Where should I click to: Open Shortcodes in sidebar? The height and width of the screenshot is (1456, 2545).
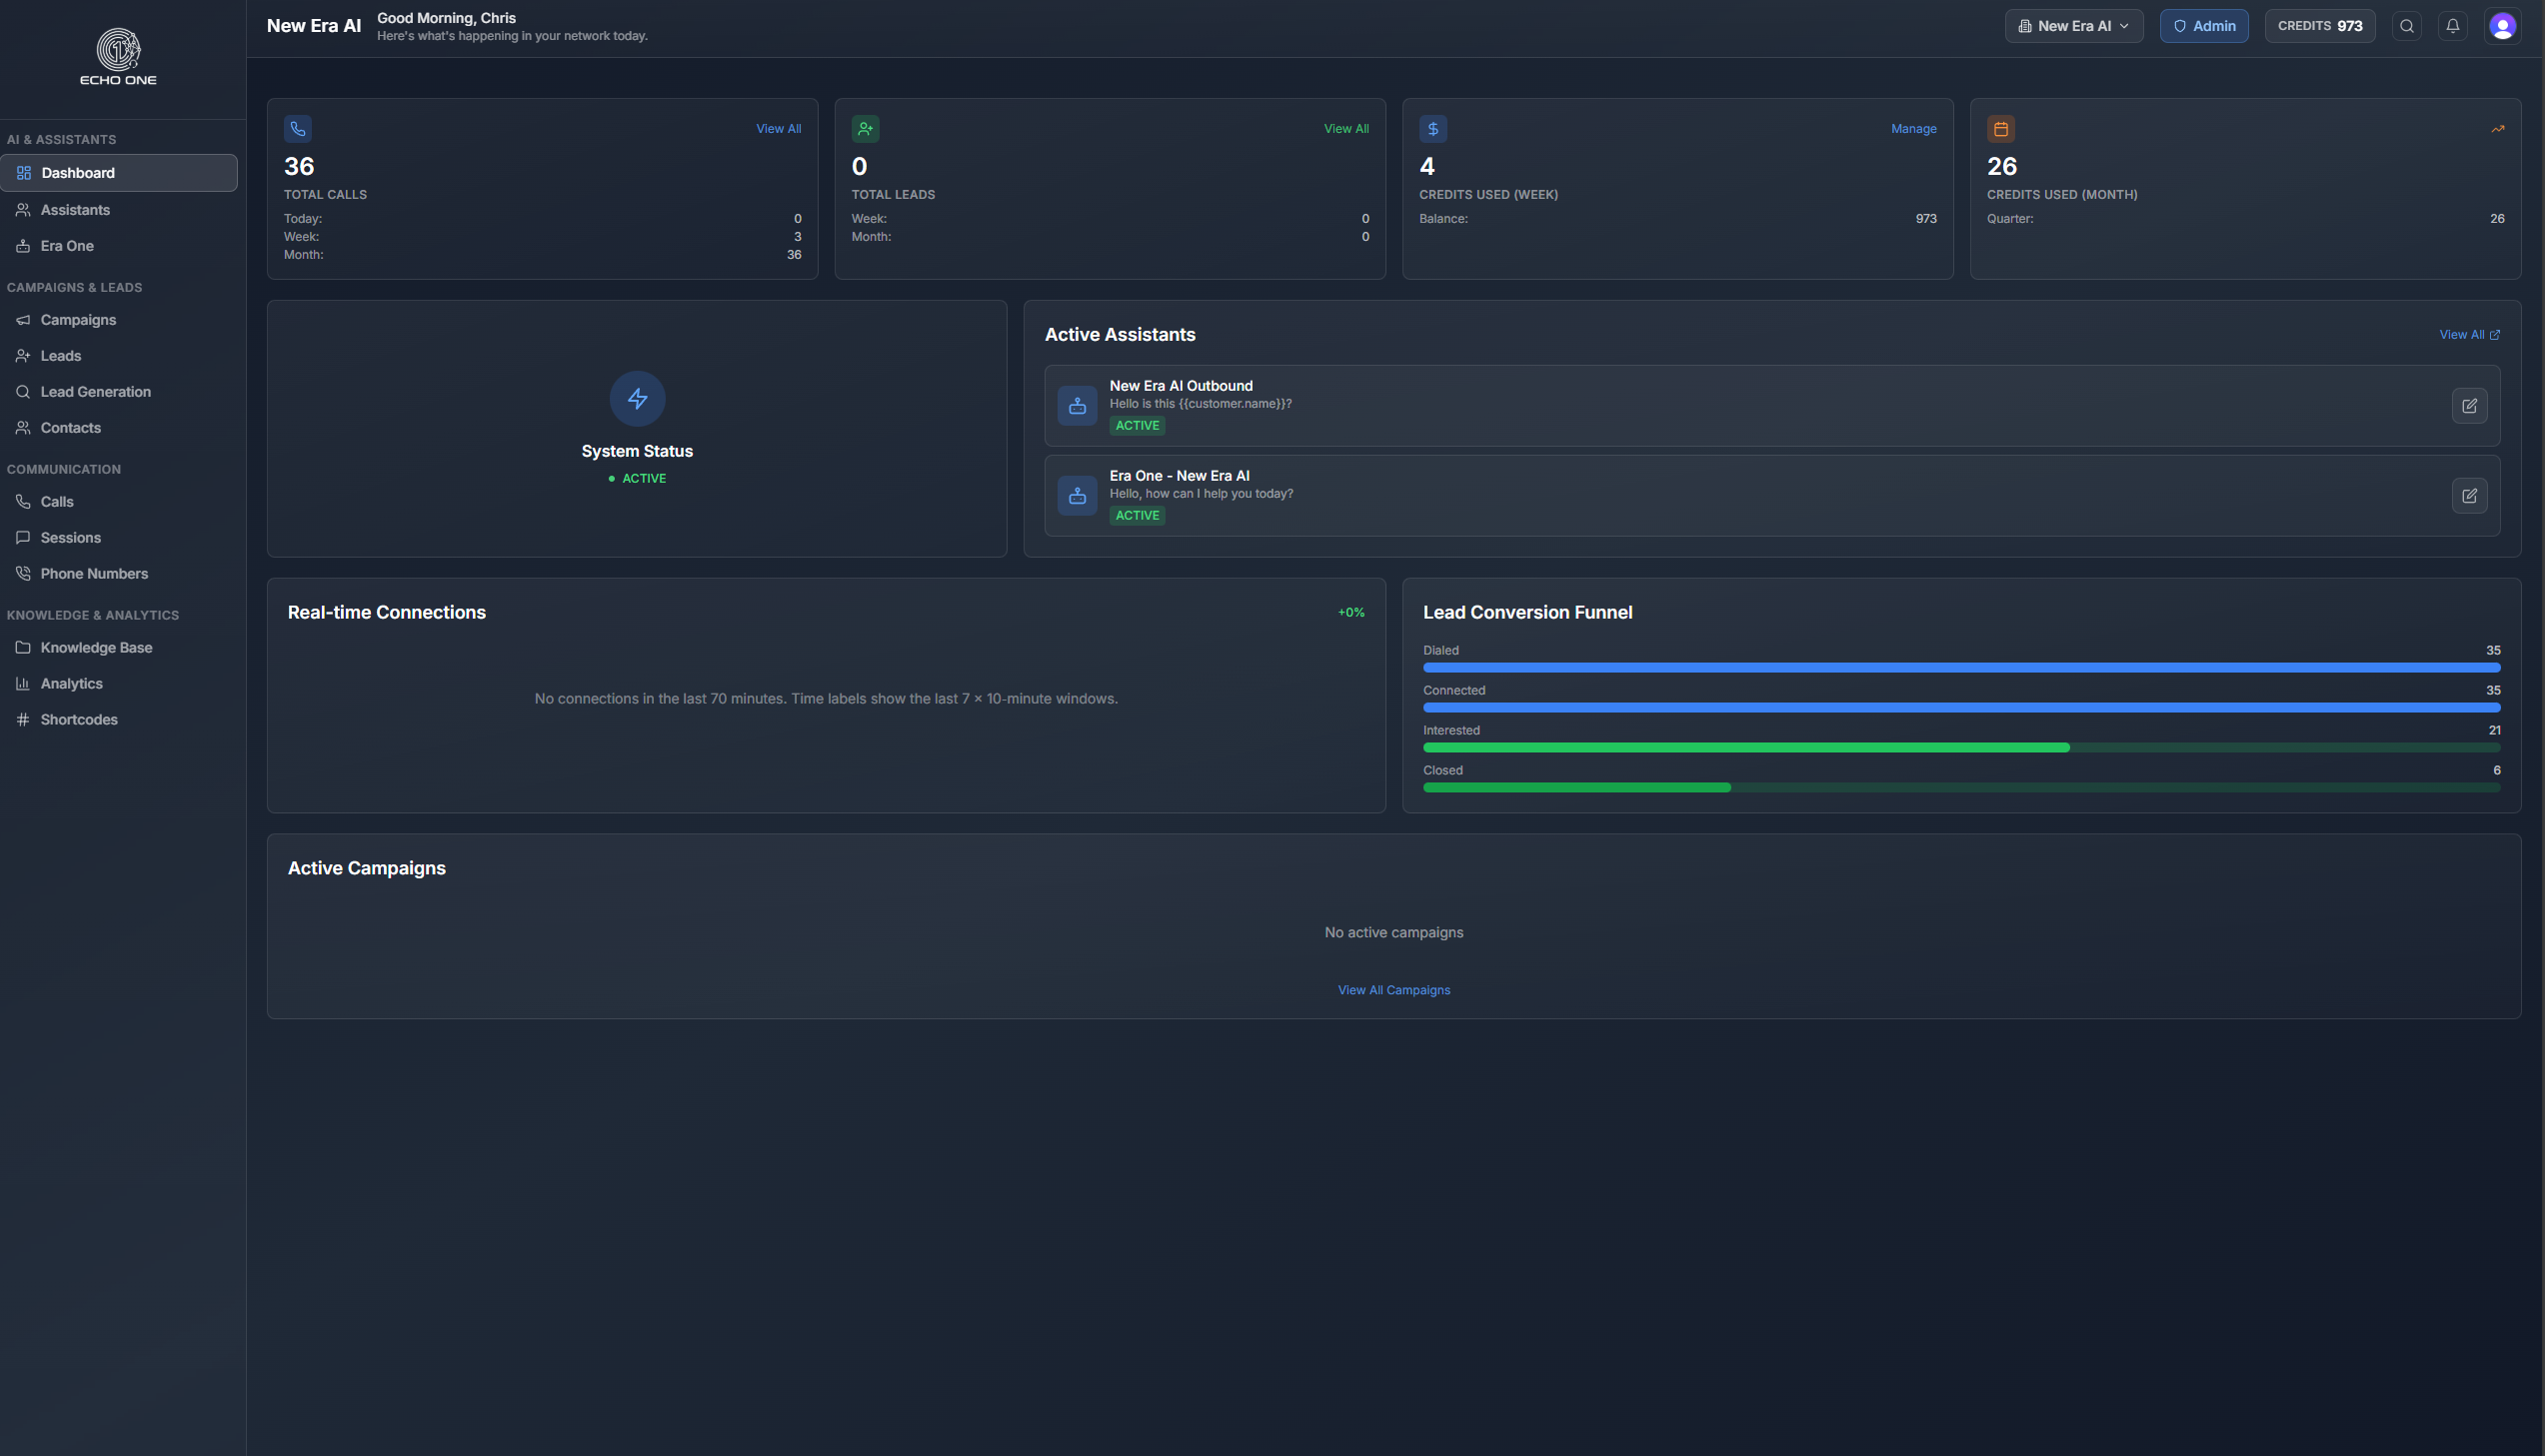(x=119, y=720)
